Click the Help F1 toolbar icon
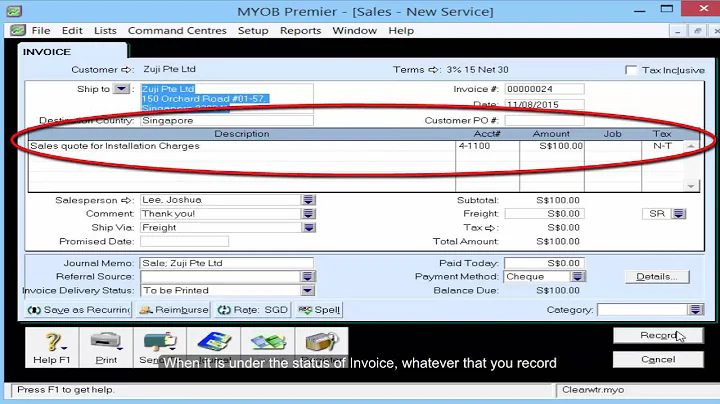 (x=52, y=348)
